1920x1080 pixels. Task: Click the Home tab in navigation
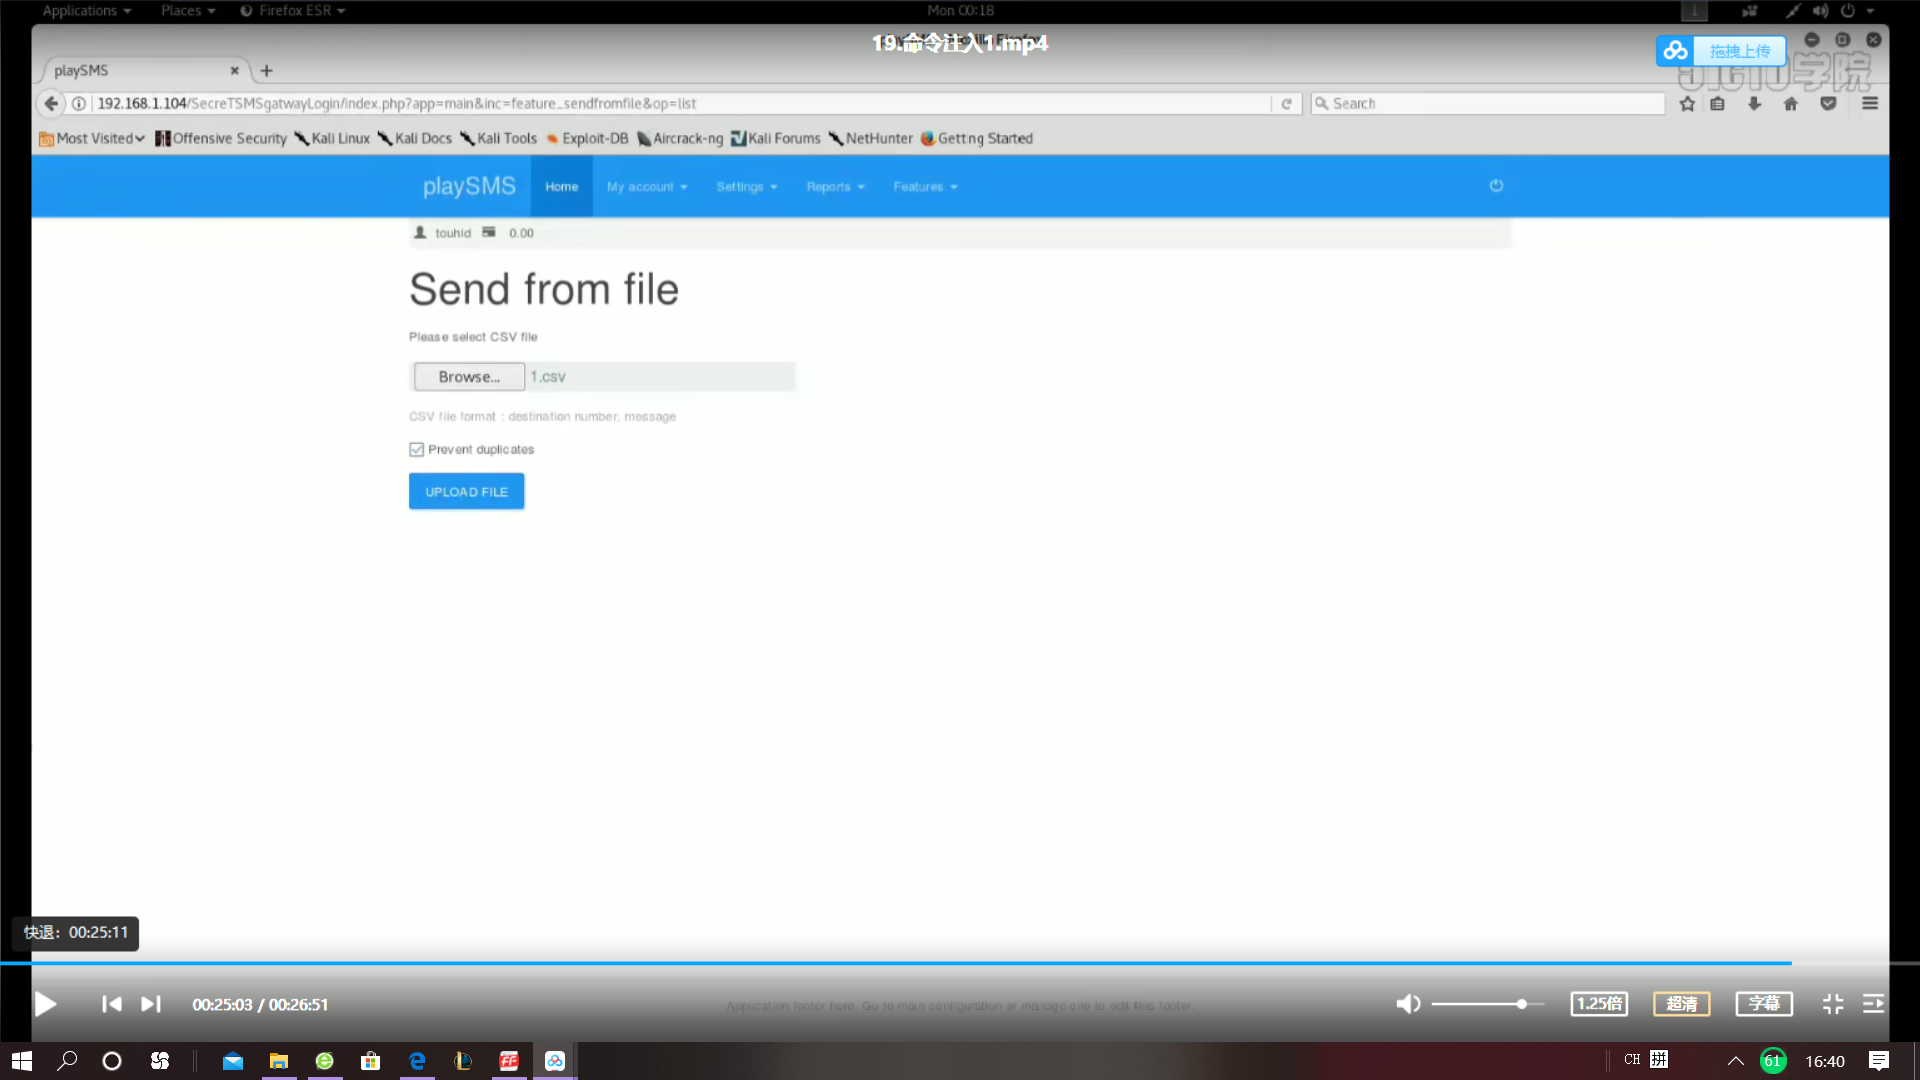(x=560, y=186)
